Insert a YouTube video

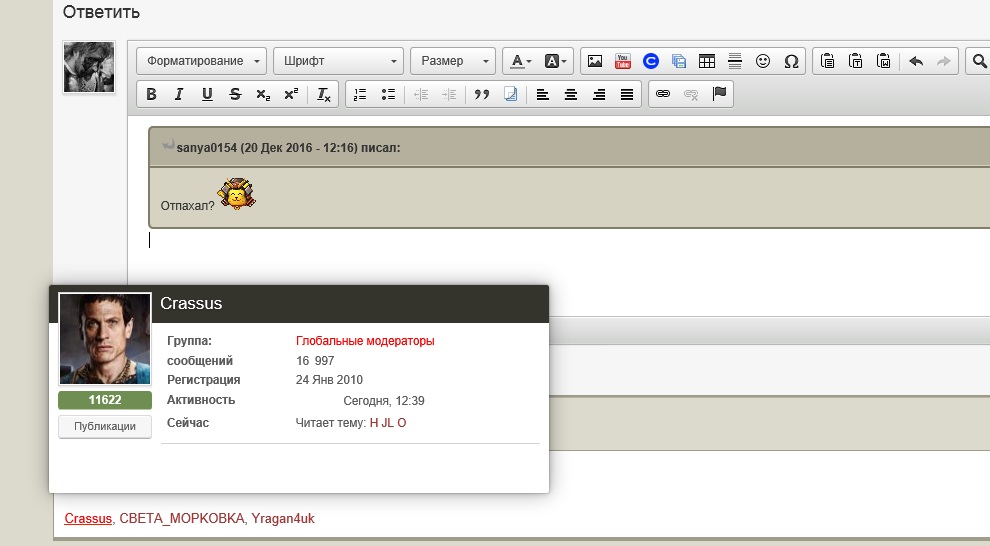[623, 61]
